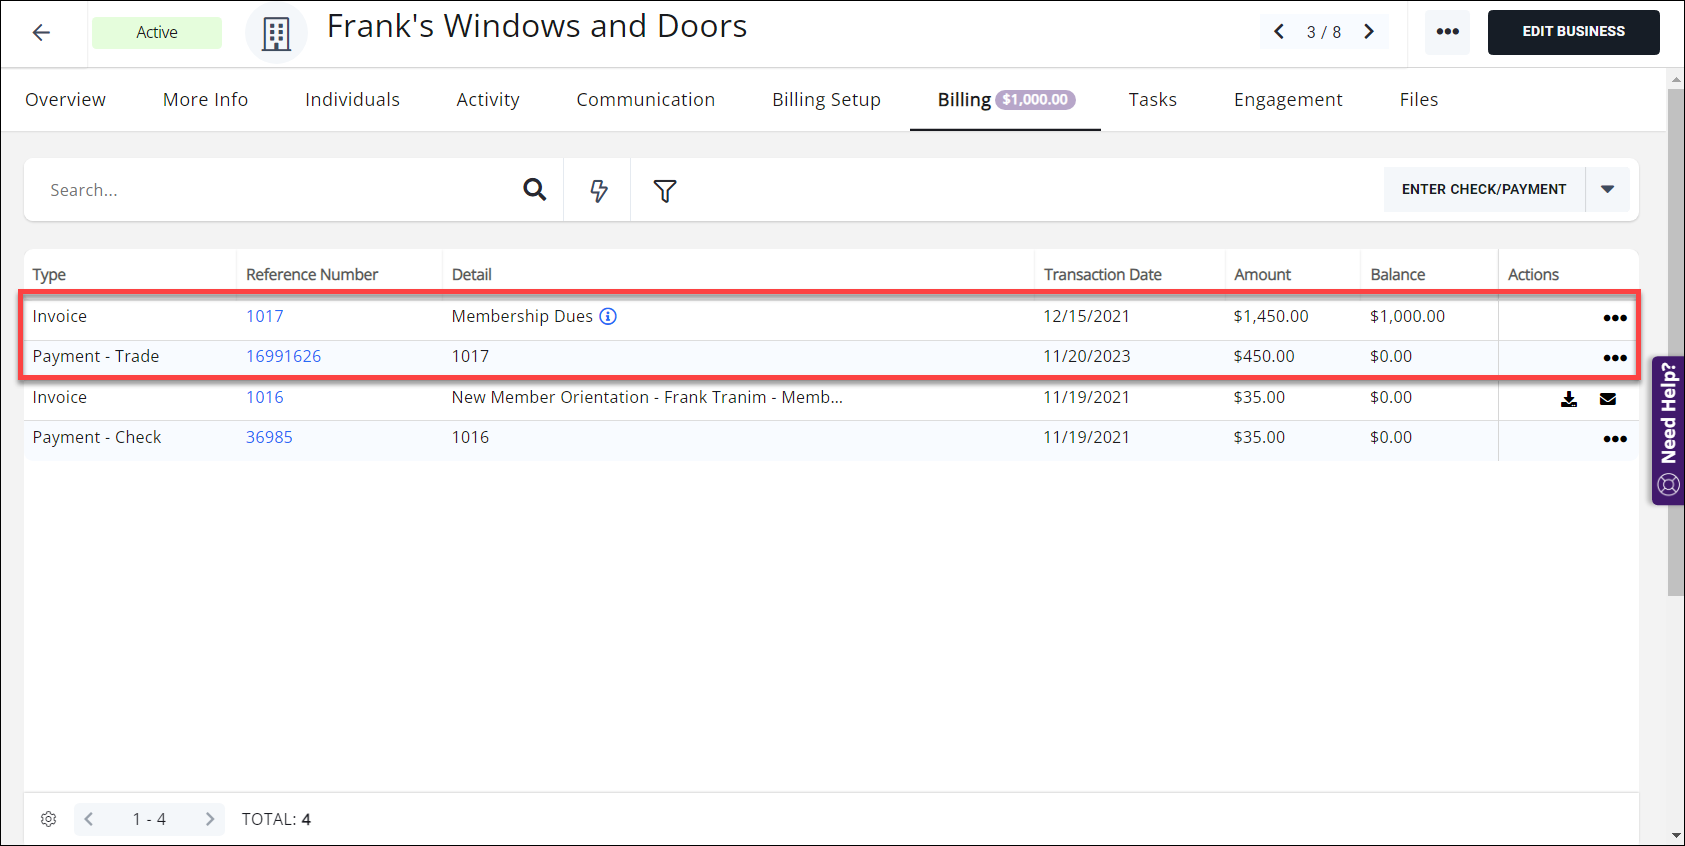Go to previous business record chevron
Viewport: 1685px width, 846px height.
(1279, 32)
